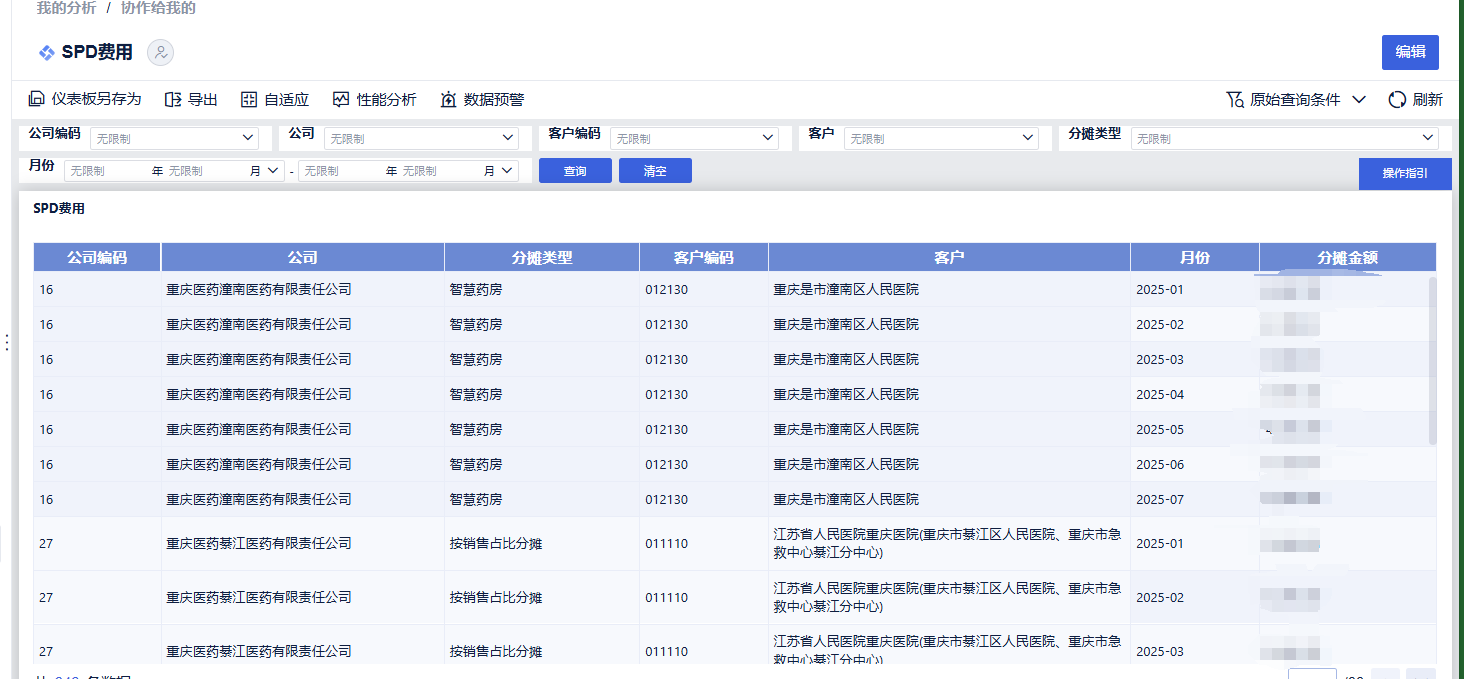Open 性能分析 performance analysis

[x=374, y=100]
